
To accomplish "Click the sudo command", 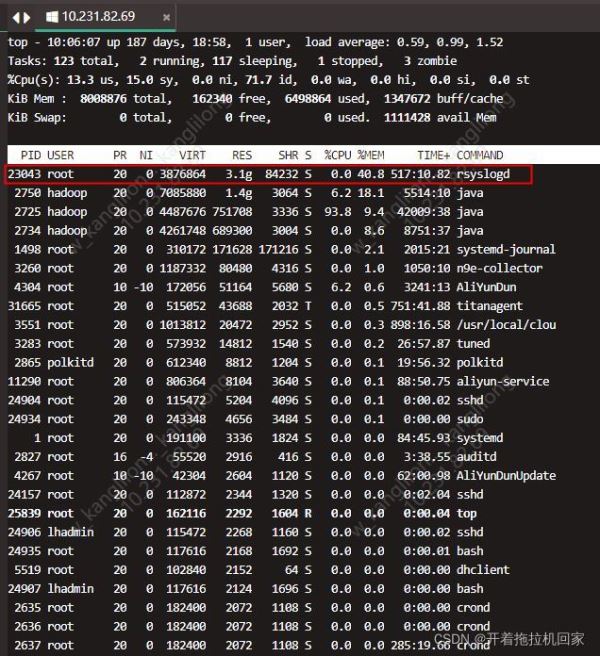I will pyautogui.click(x=470, y=419).
